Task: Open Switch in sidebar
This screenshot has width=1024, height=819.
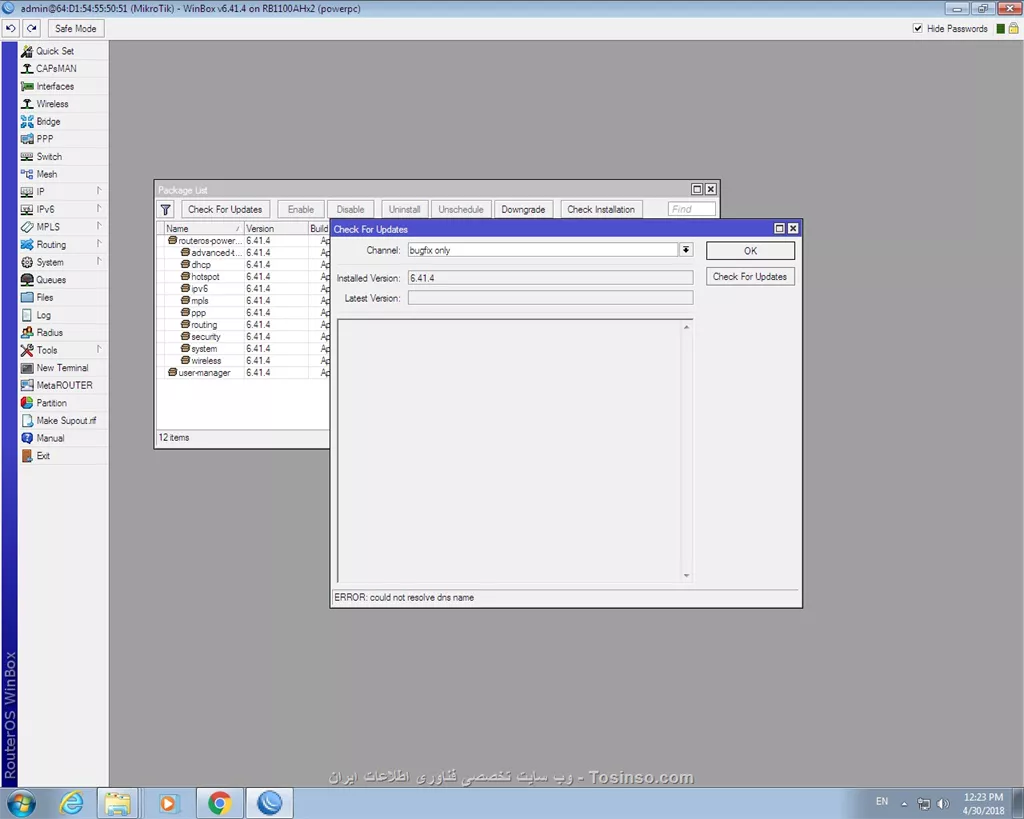Action: tap(63, 157)
